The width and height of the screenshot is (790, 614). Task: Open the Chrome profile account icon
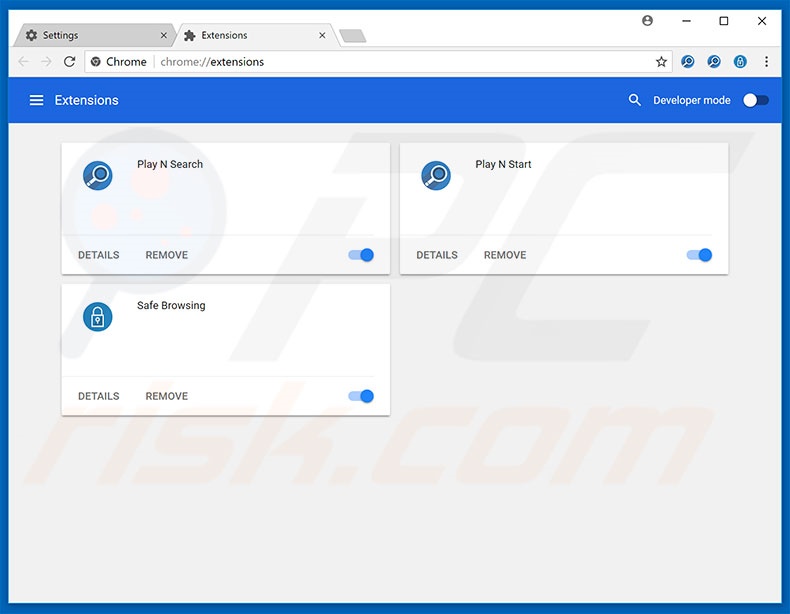(x=647, y=21)
